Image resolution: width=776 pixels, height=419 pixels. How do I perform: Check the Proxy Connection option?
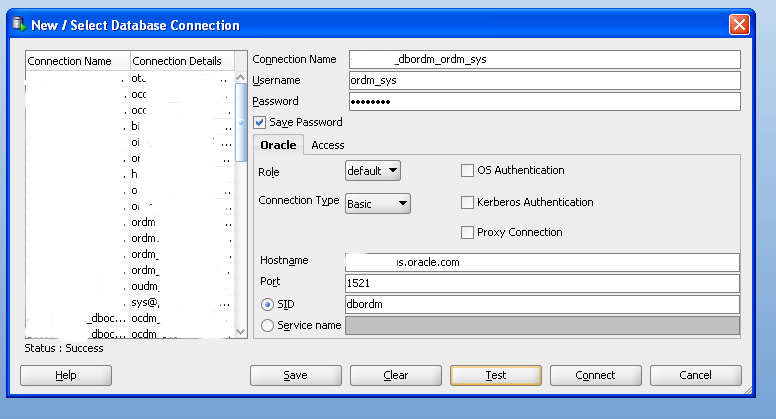[x=467, y=233]
